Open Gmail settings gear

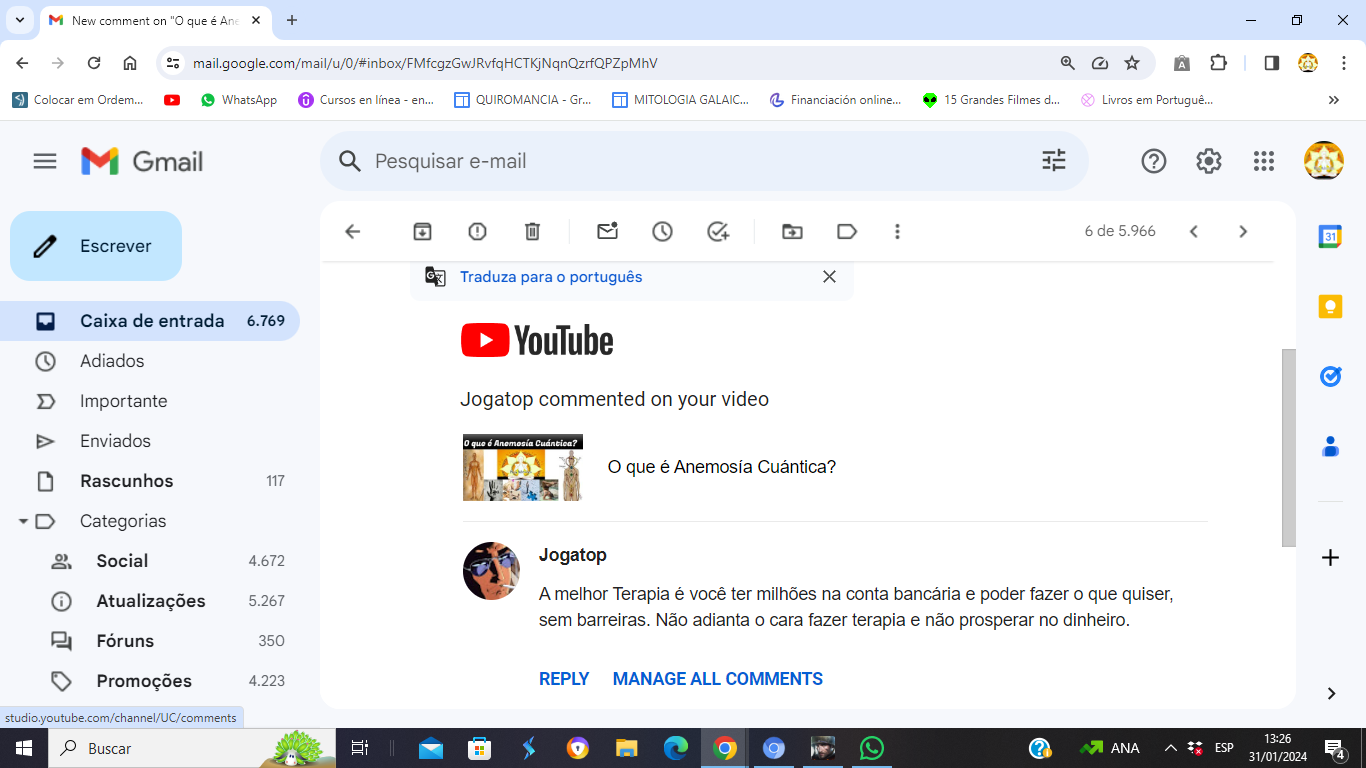tap(1209, 161)
